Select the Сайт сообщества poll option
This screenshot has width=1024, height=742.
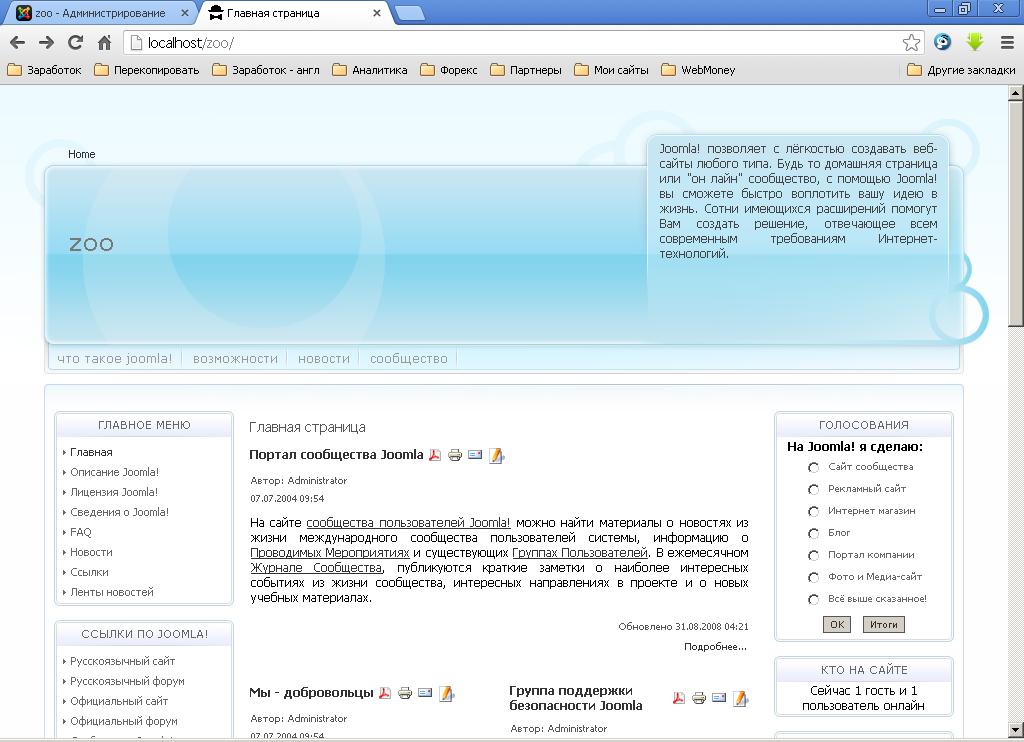[814, 468]
